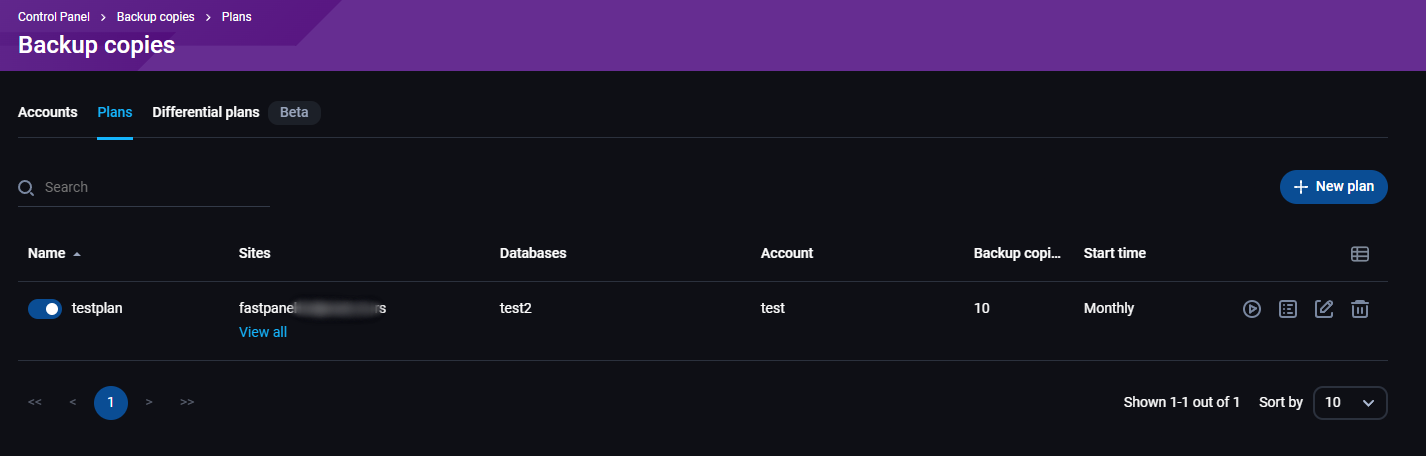Type in the Search field
Image resolution: width=1426 pixels, height=456 pixels.
[150, 188]
